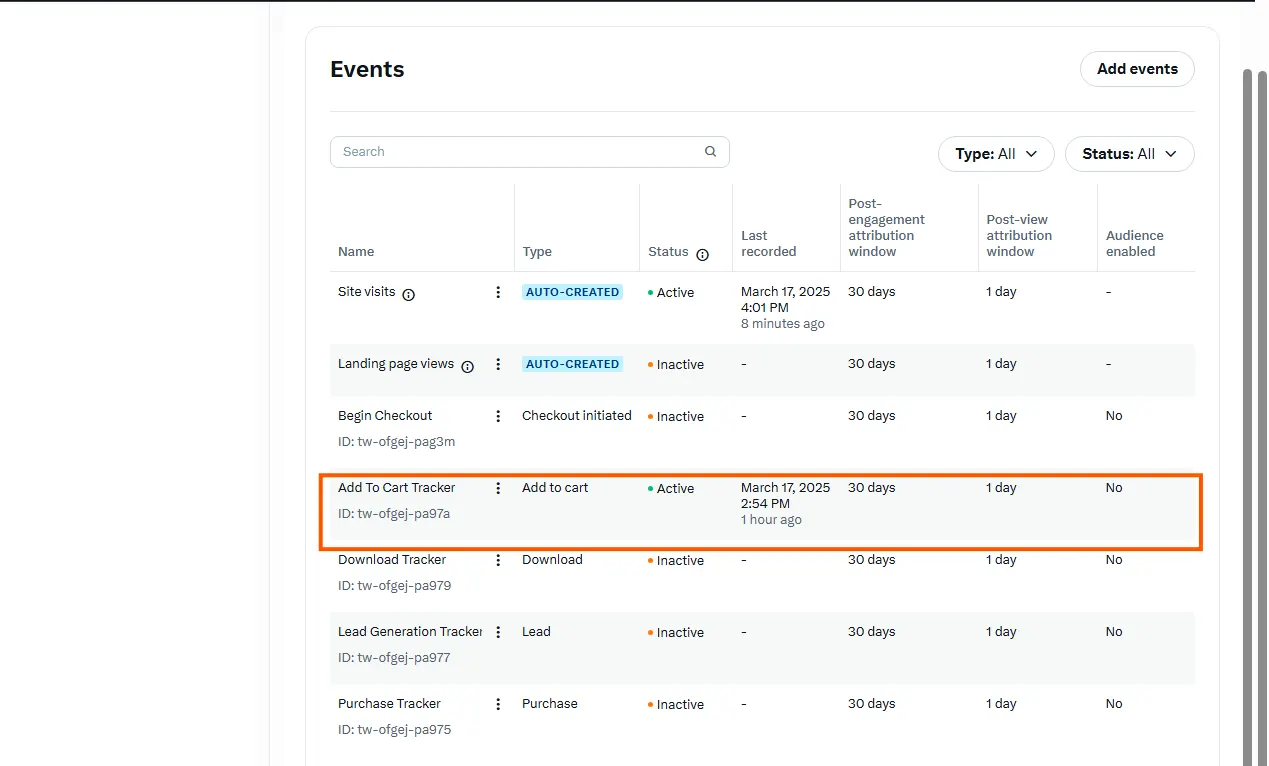Click the Landing page views event name

pyautogui.click(x=396, y=364)
